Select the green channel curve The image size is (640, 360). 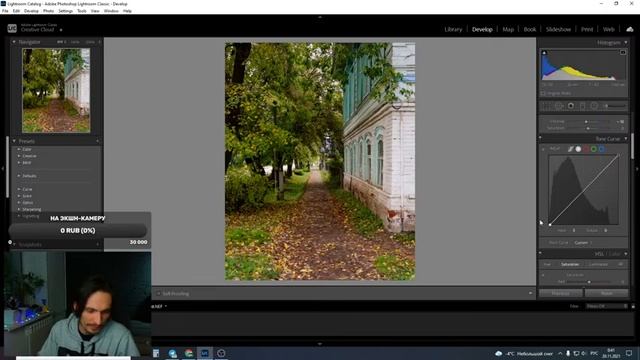coord(594,149)
